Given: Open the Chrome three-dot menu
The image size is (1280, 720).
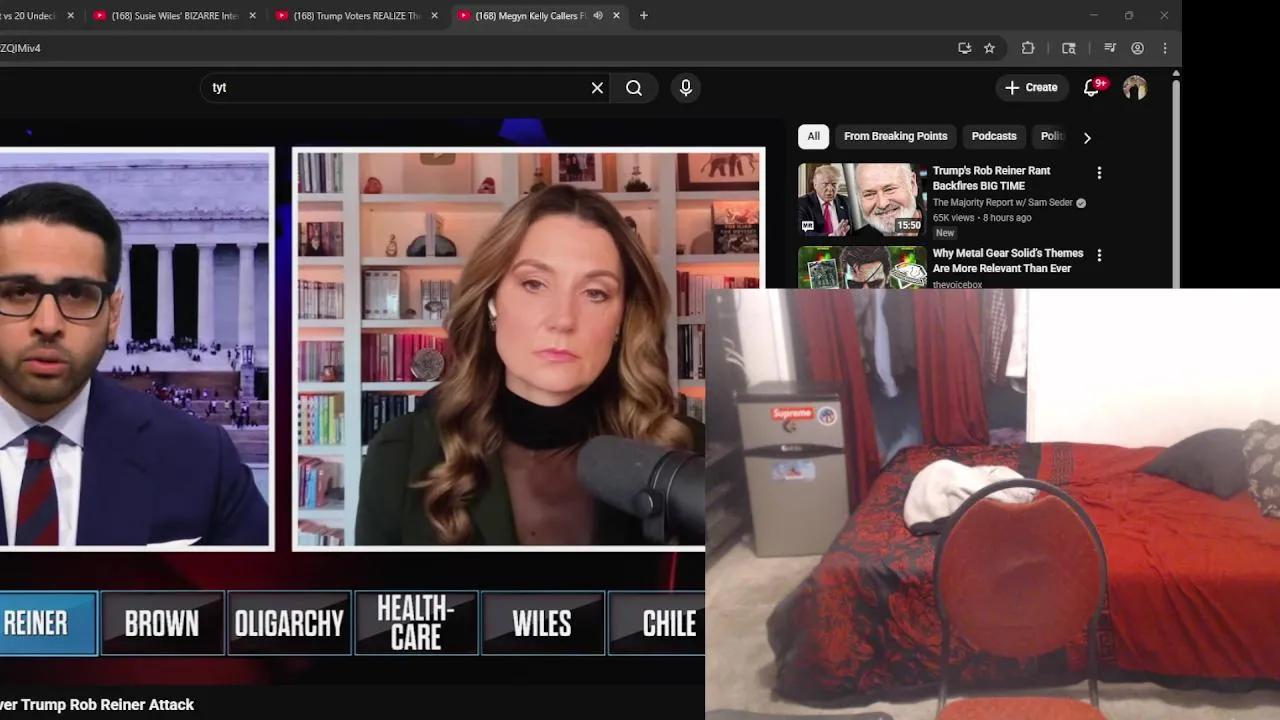Looking at the screenshot, I should (x=1164, y=48).
